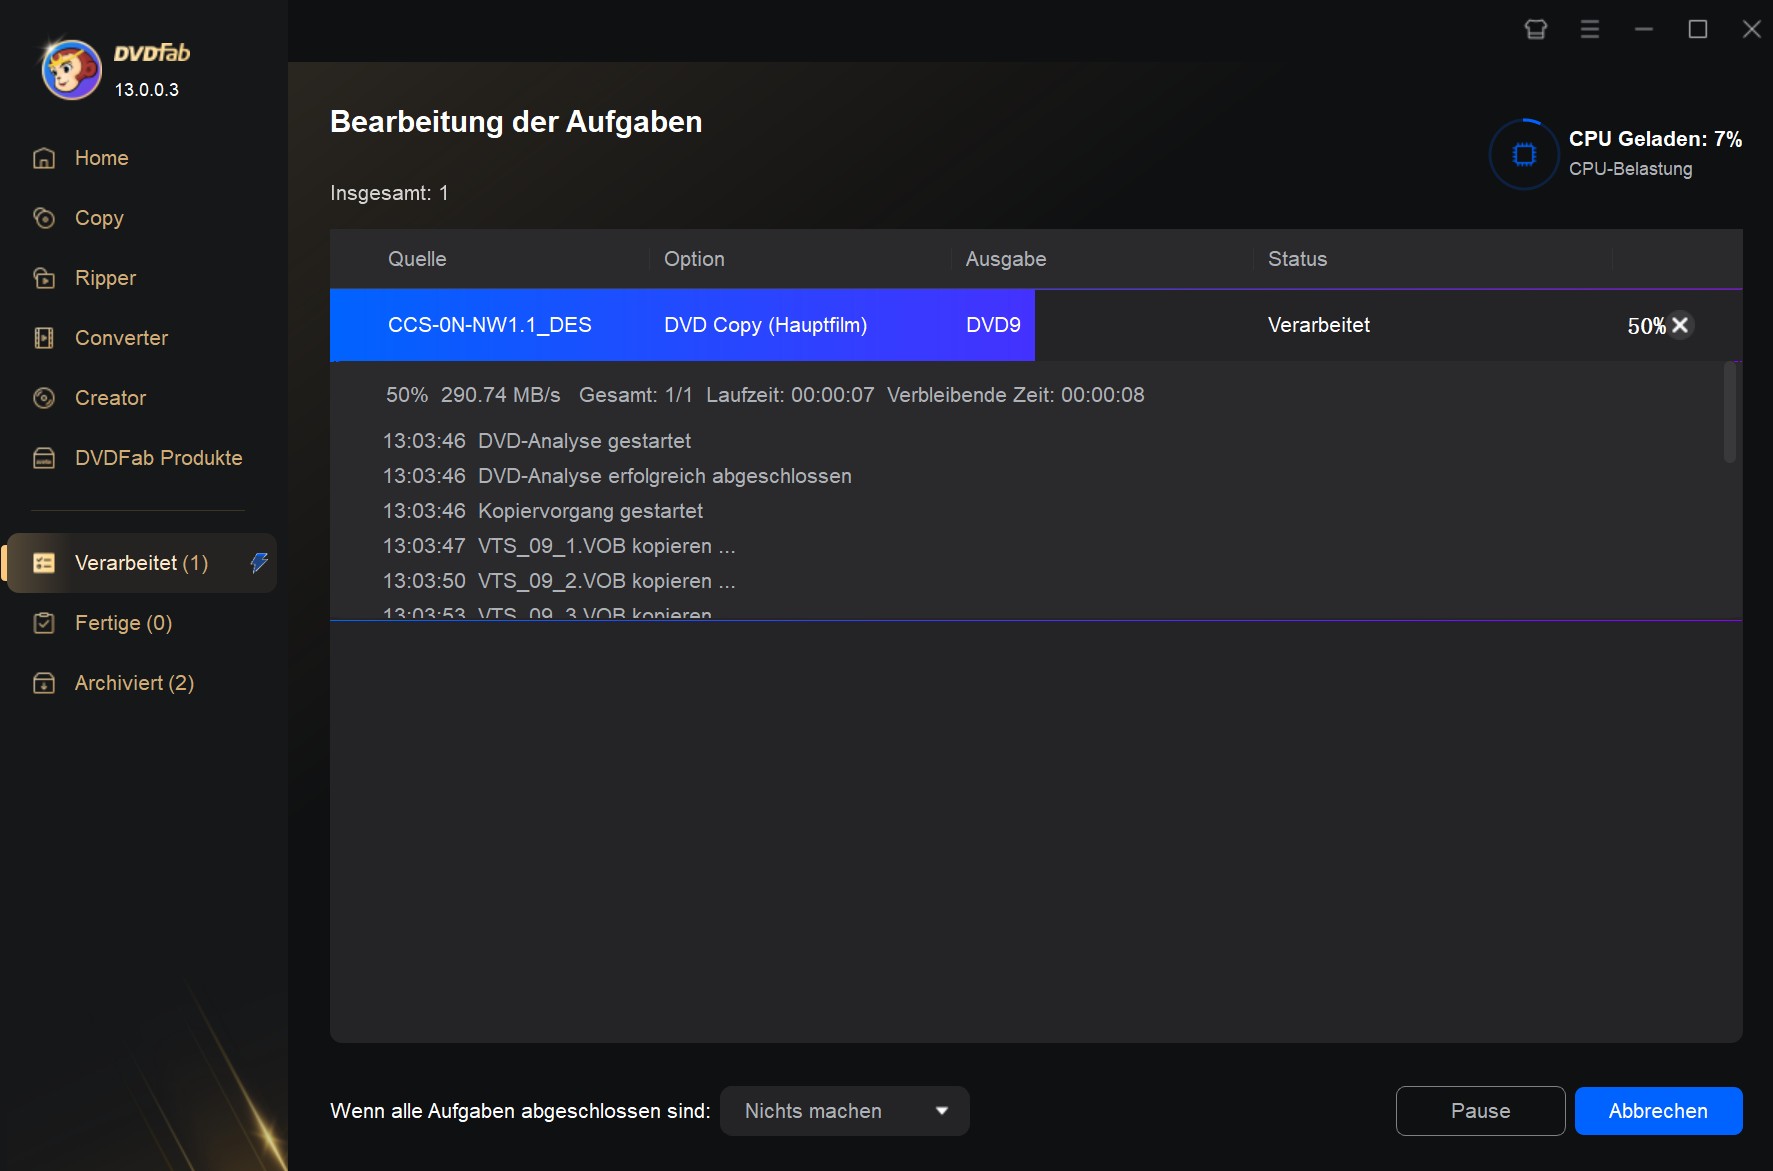Open the skin/theme shirt icon

click(1536, 29)
